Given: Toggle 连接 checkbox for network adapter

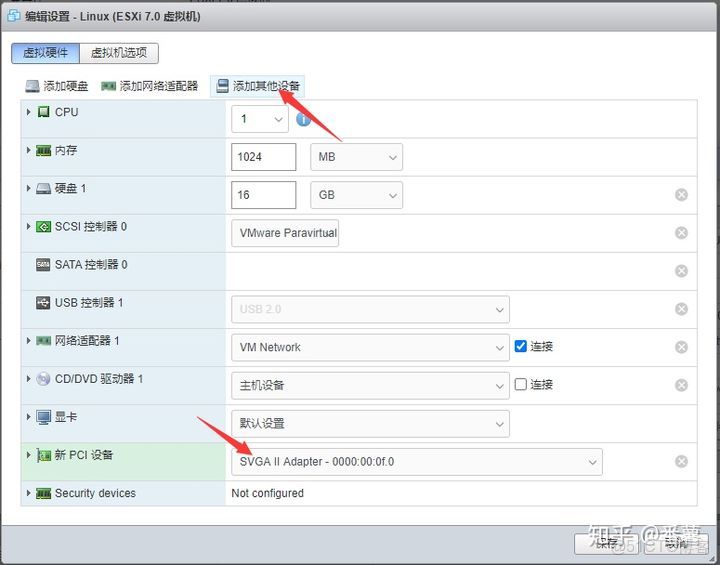Looking at the screenshot, I should click(520, 346).
